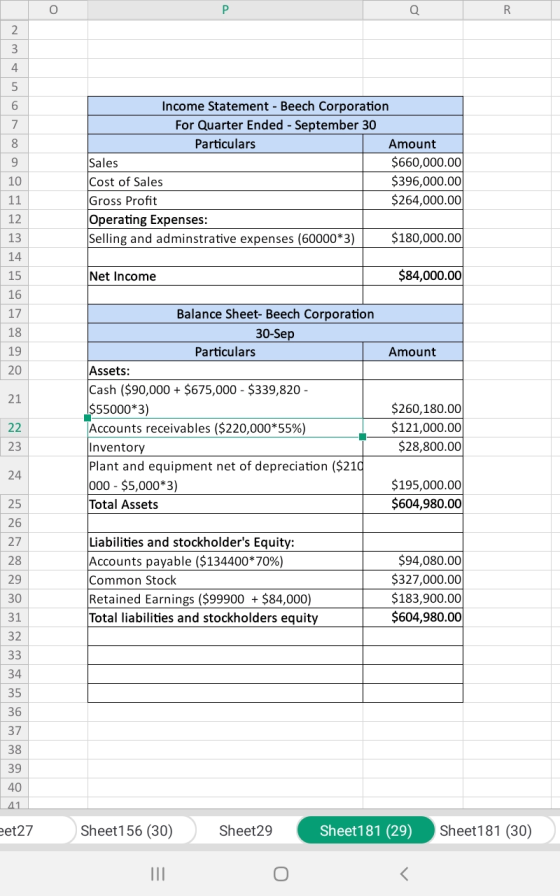Select the Income Statement - Beech Corporation title
Screen dimensions: 560x896
pos(275,106)
